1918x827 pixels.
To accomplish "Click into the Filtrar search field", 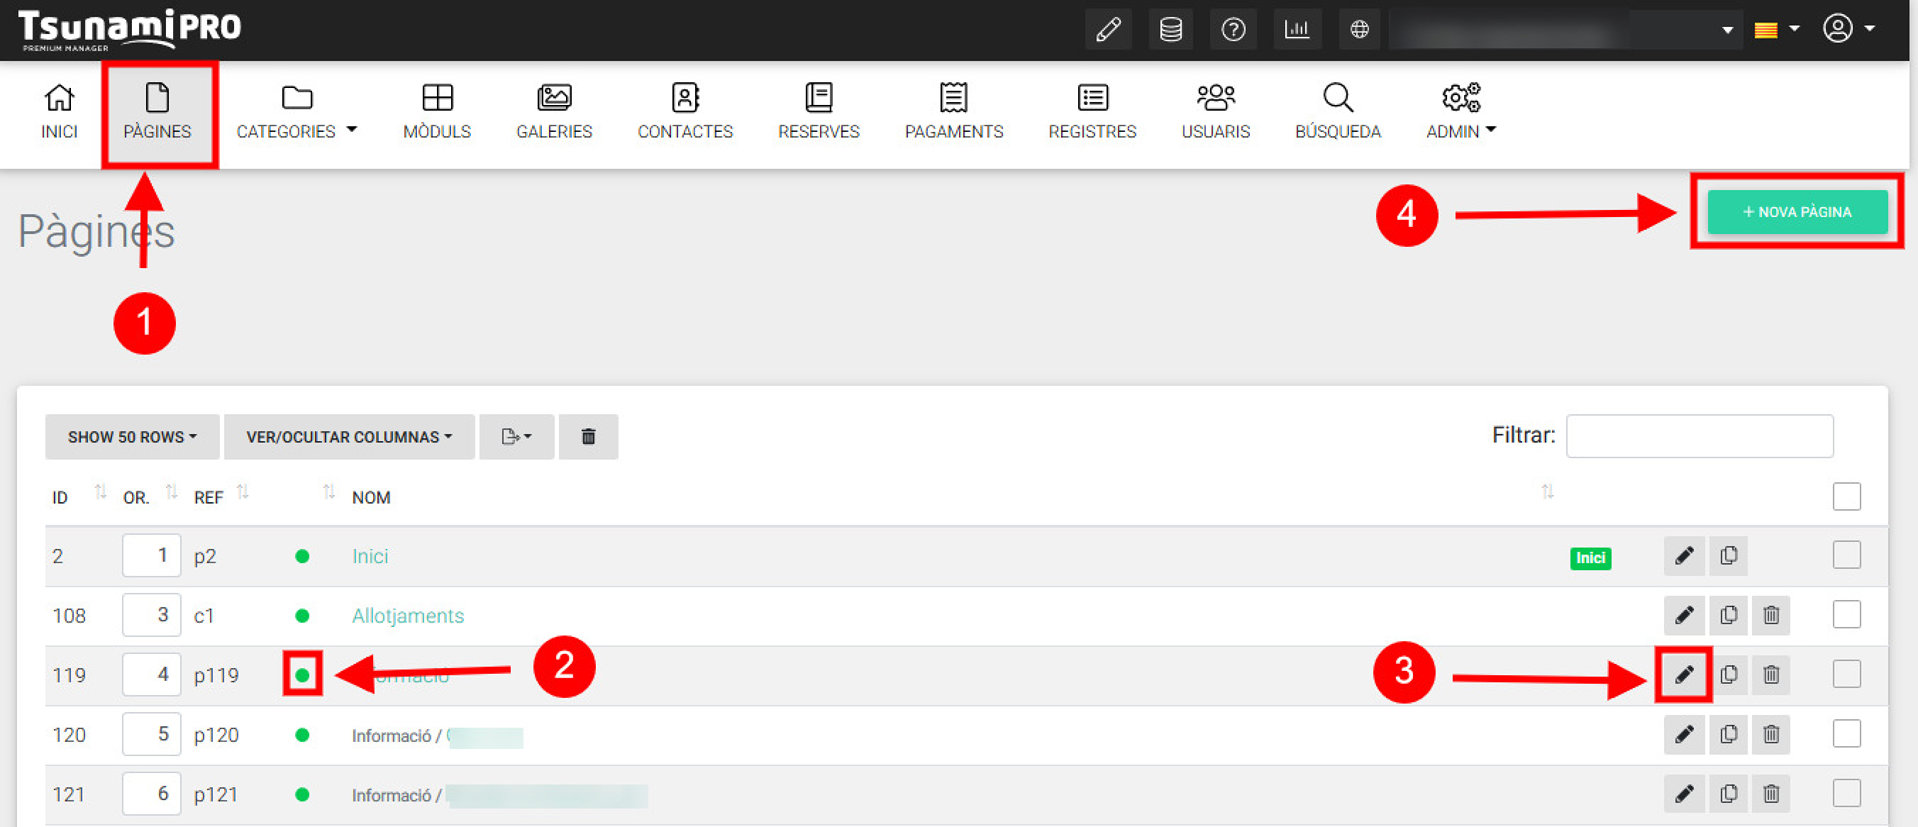I will point(1699,436).
